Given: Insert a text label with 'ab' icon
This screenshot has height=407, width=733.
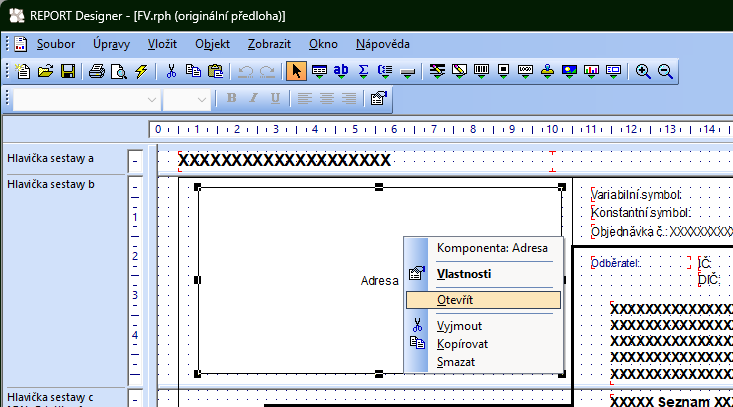Looking at the screenshot, I should pos(341,71).
